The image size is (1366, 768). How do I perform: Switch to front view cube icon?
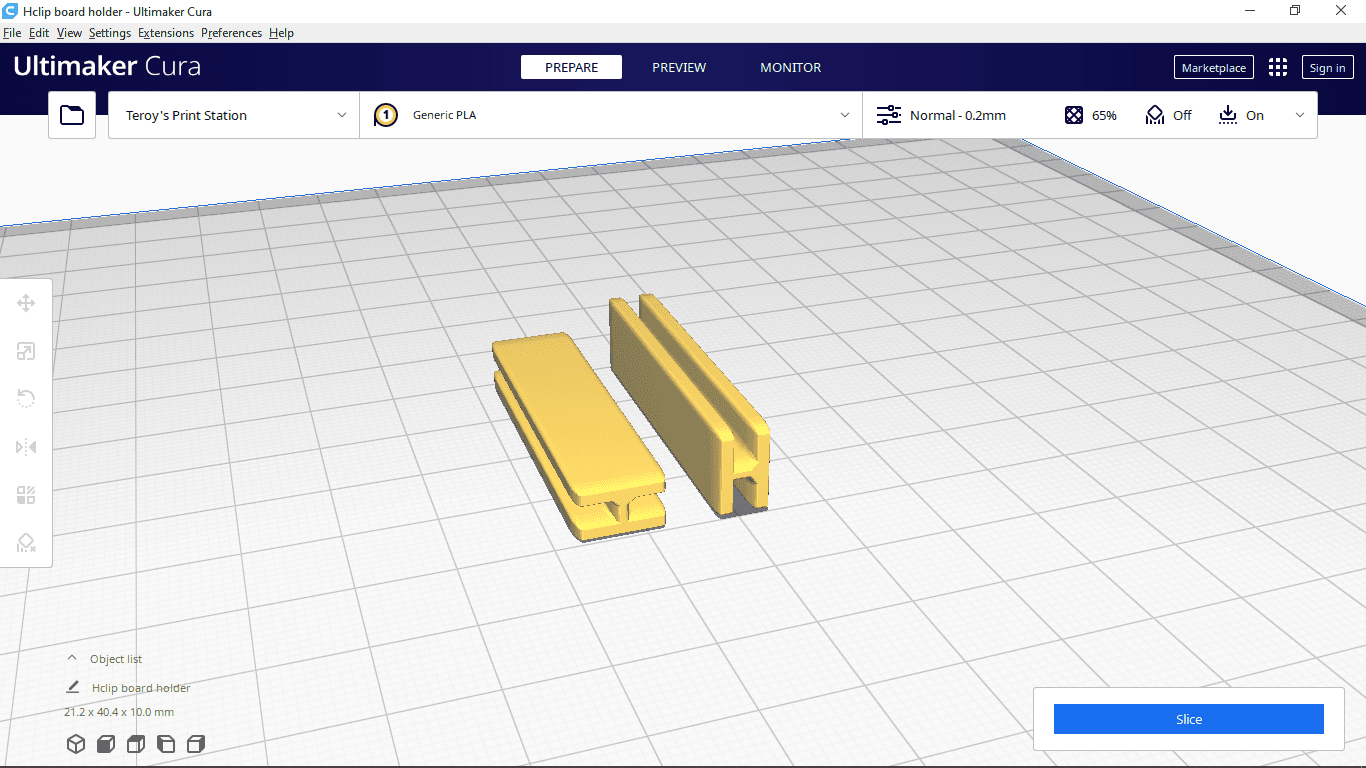point(105,744)
